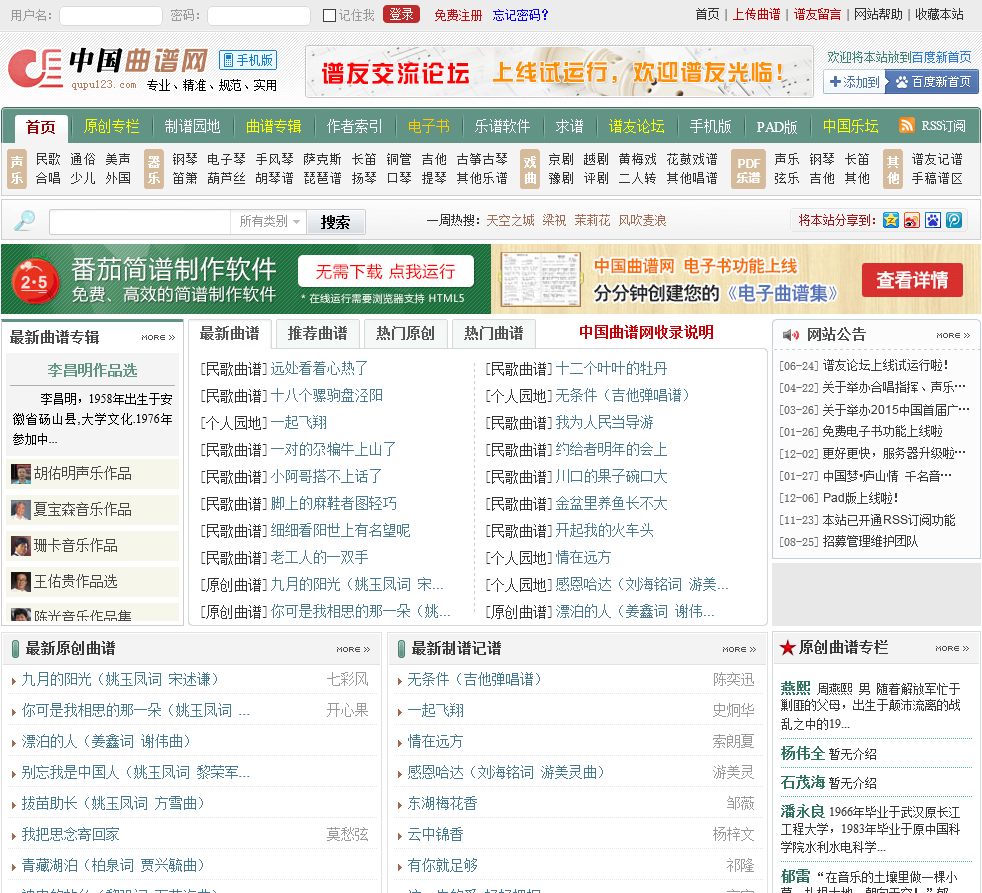982x893 pixels.
Task: Switch to 热门曲谱 tab
Action: [494, 334]
